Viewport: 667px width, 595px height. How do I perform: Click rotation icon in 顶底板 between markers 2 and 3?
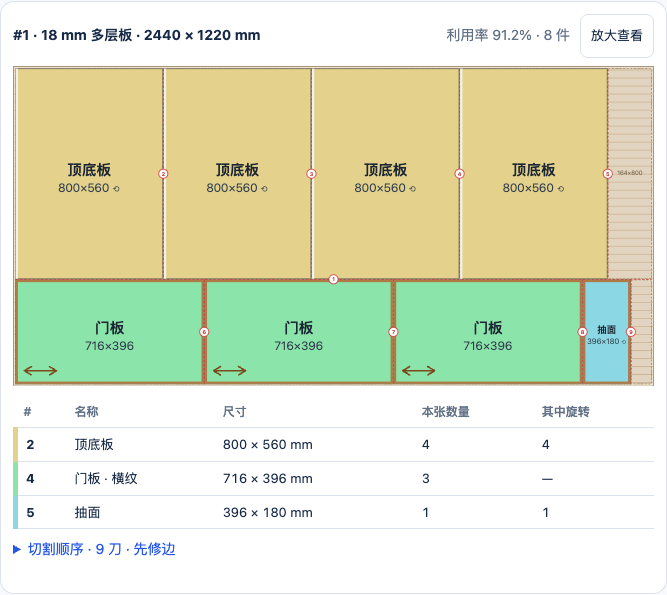point(264,188)
